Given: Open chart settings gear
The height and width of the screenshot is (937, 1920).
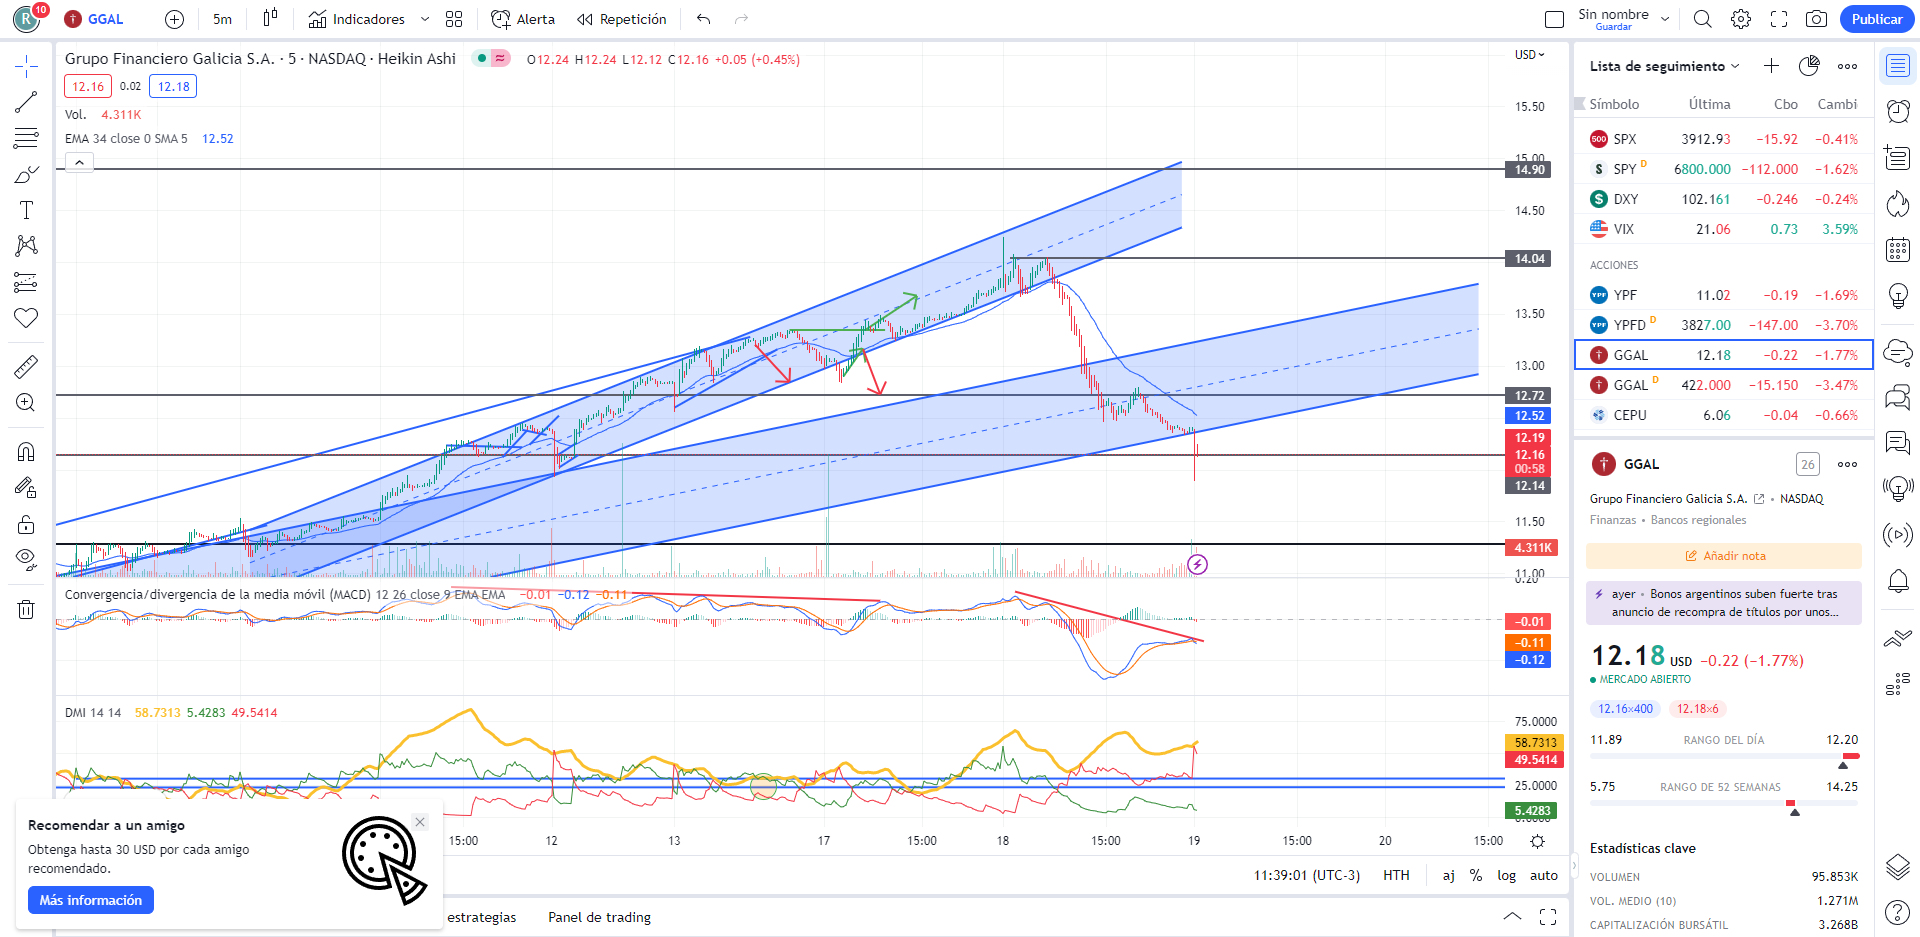Looking at the screenshot, I should (1741, 19).
